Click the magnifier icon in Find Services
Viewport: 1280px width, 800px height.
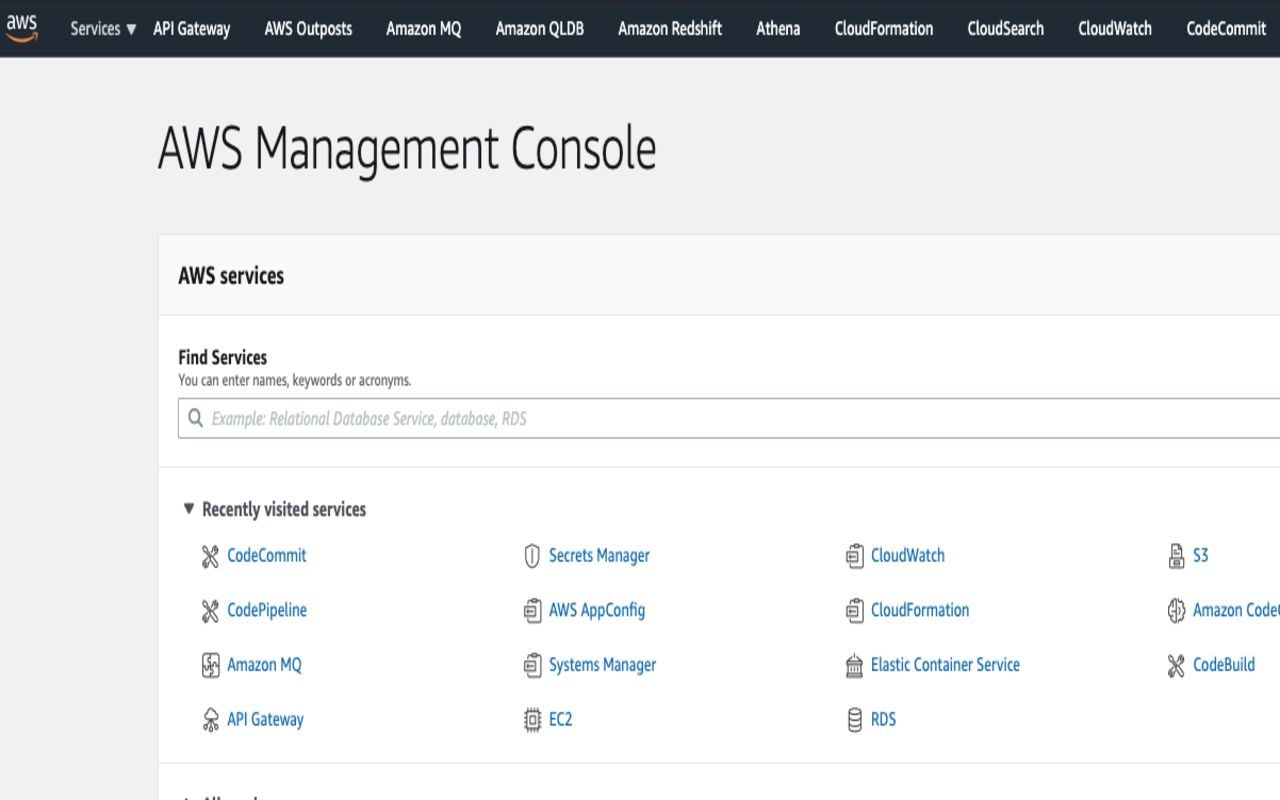click(x=196, y=418)
